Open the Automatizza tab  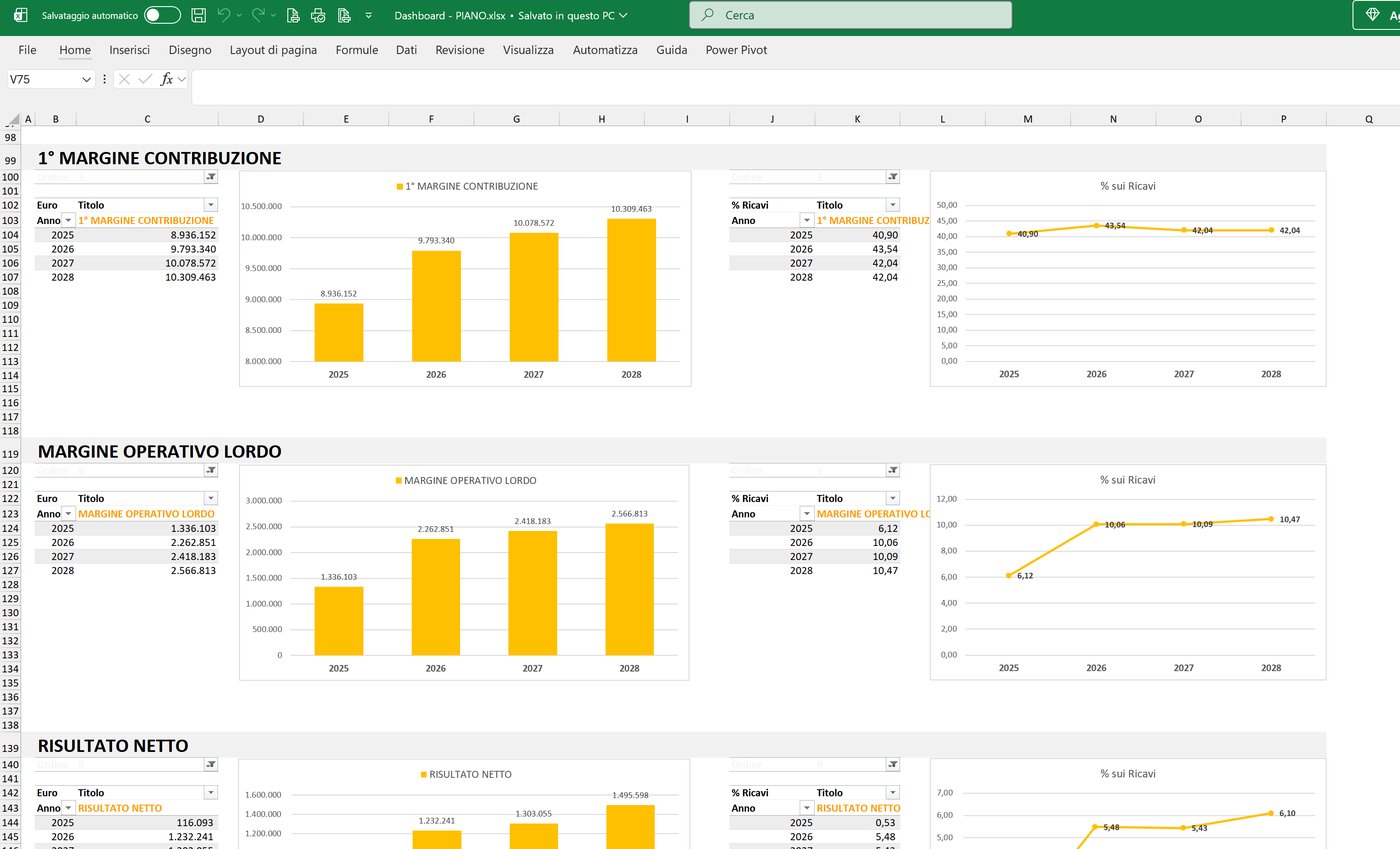point(605,50)
